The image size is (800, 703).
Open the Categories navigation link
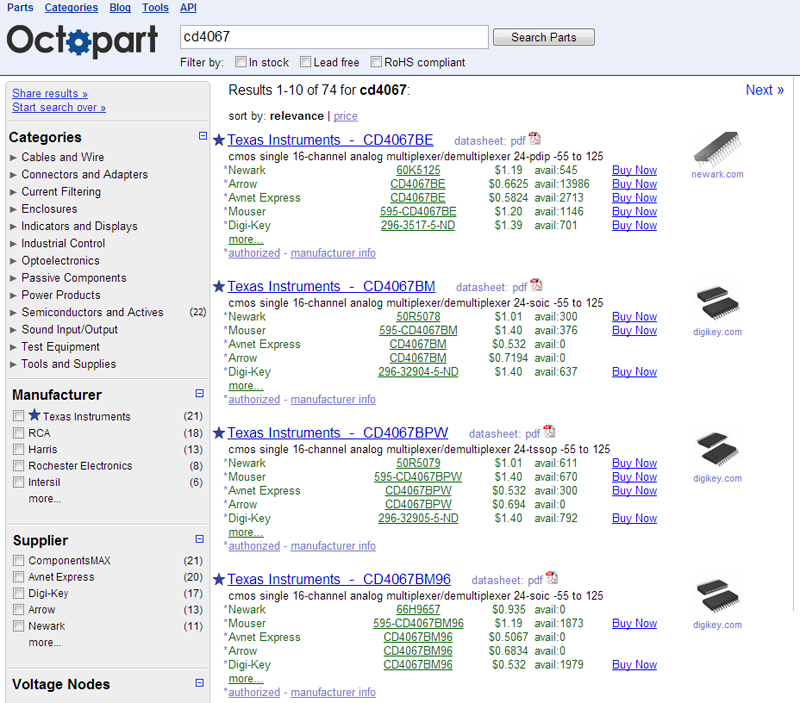[x=71, y=8]
